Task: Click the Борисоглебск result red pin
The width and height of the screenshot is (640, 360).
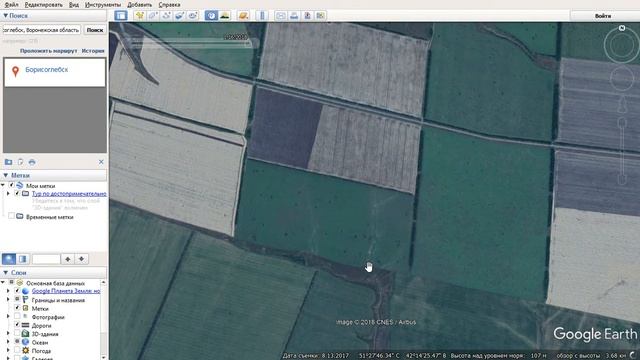Action: [16, 71]
